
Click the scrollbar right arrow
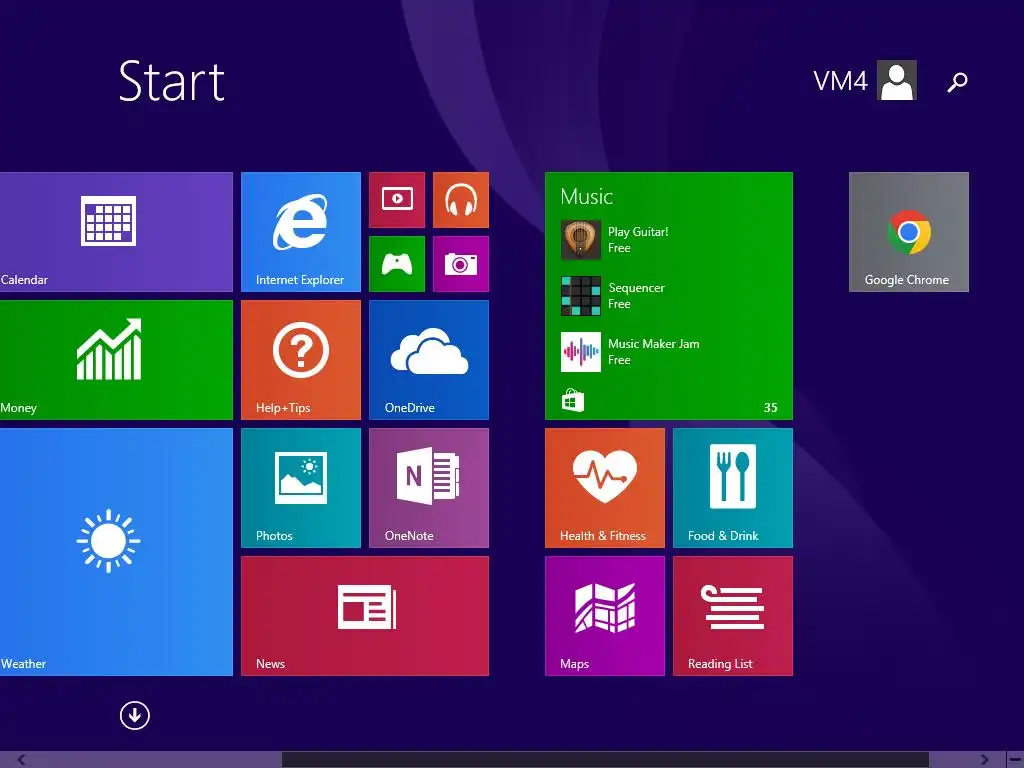[985, 760]
